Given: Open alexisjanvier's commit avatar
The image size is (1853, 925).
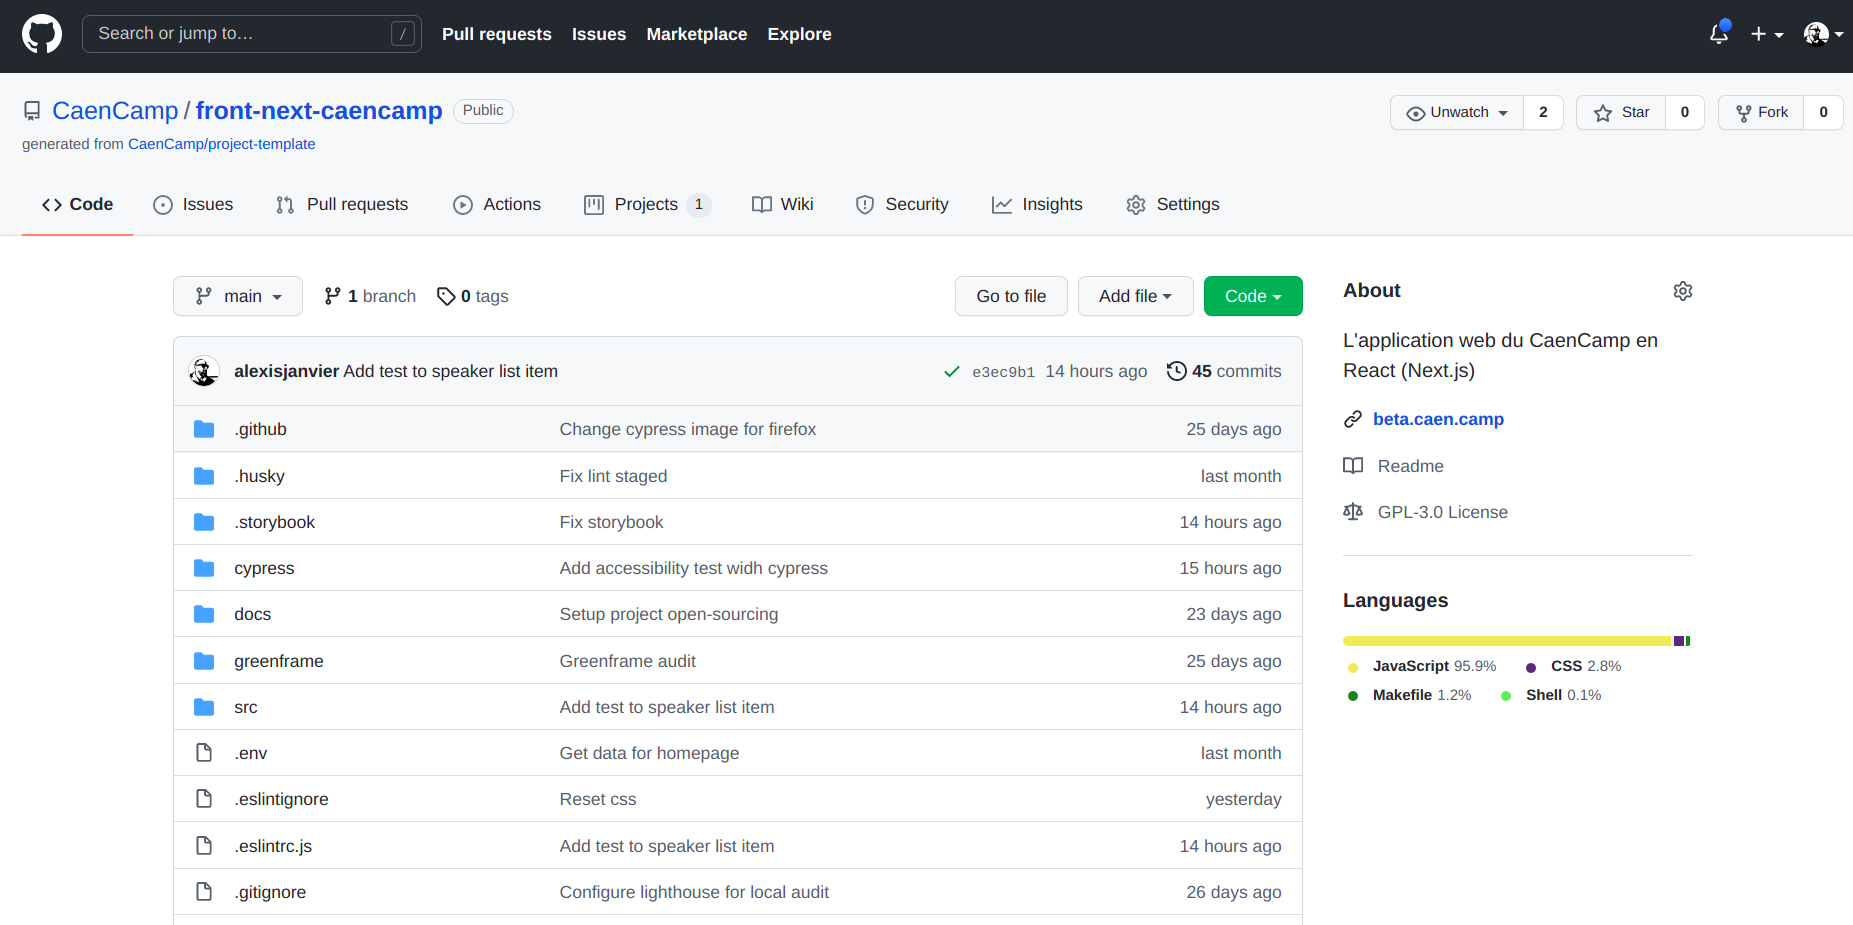Looking at the screenshot, I should coord(204,371).
